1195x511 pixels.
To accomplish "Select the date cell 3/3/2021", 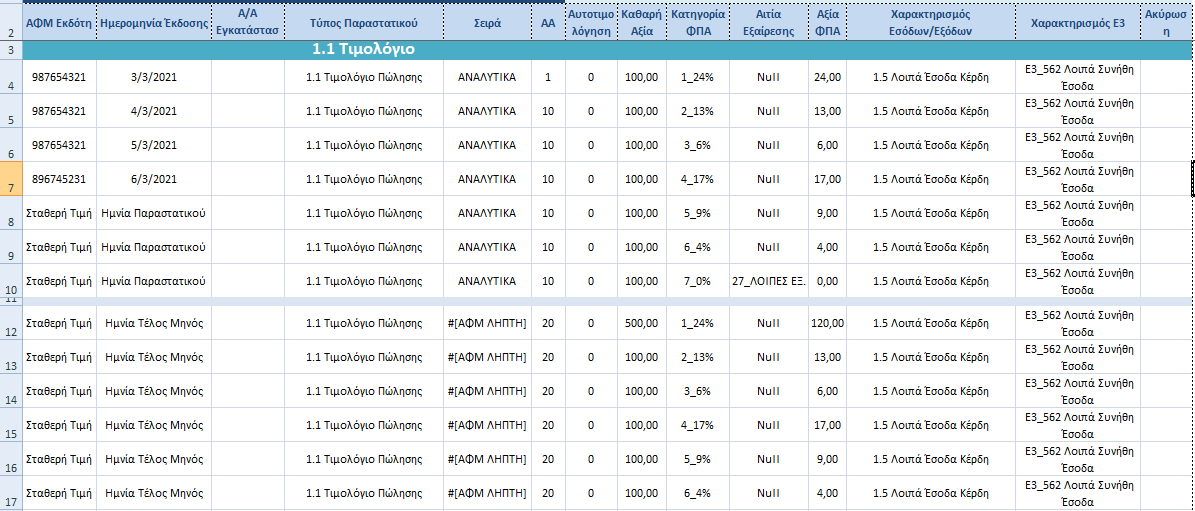I will click(x=154, y=77).
